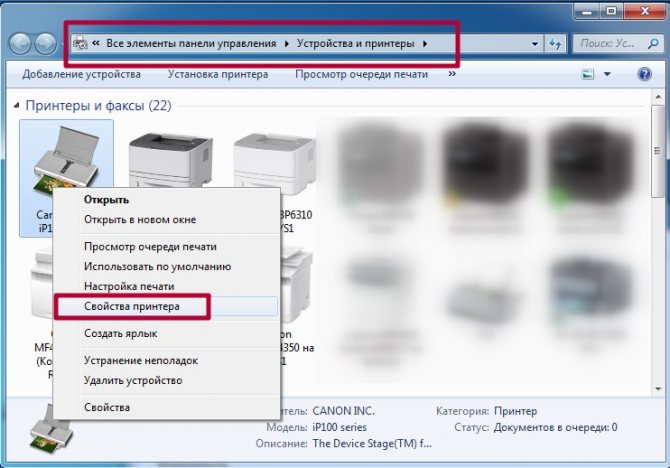Screen dimensions: 670x468
Task: Click the Forward navigation arrow button
Action: 46,44
